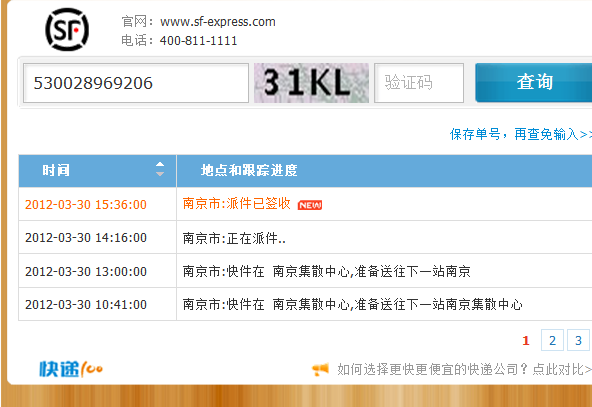
Task: Select the 2012-03-30 13:00:00 timestamp
Action: tap(86, 271)
